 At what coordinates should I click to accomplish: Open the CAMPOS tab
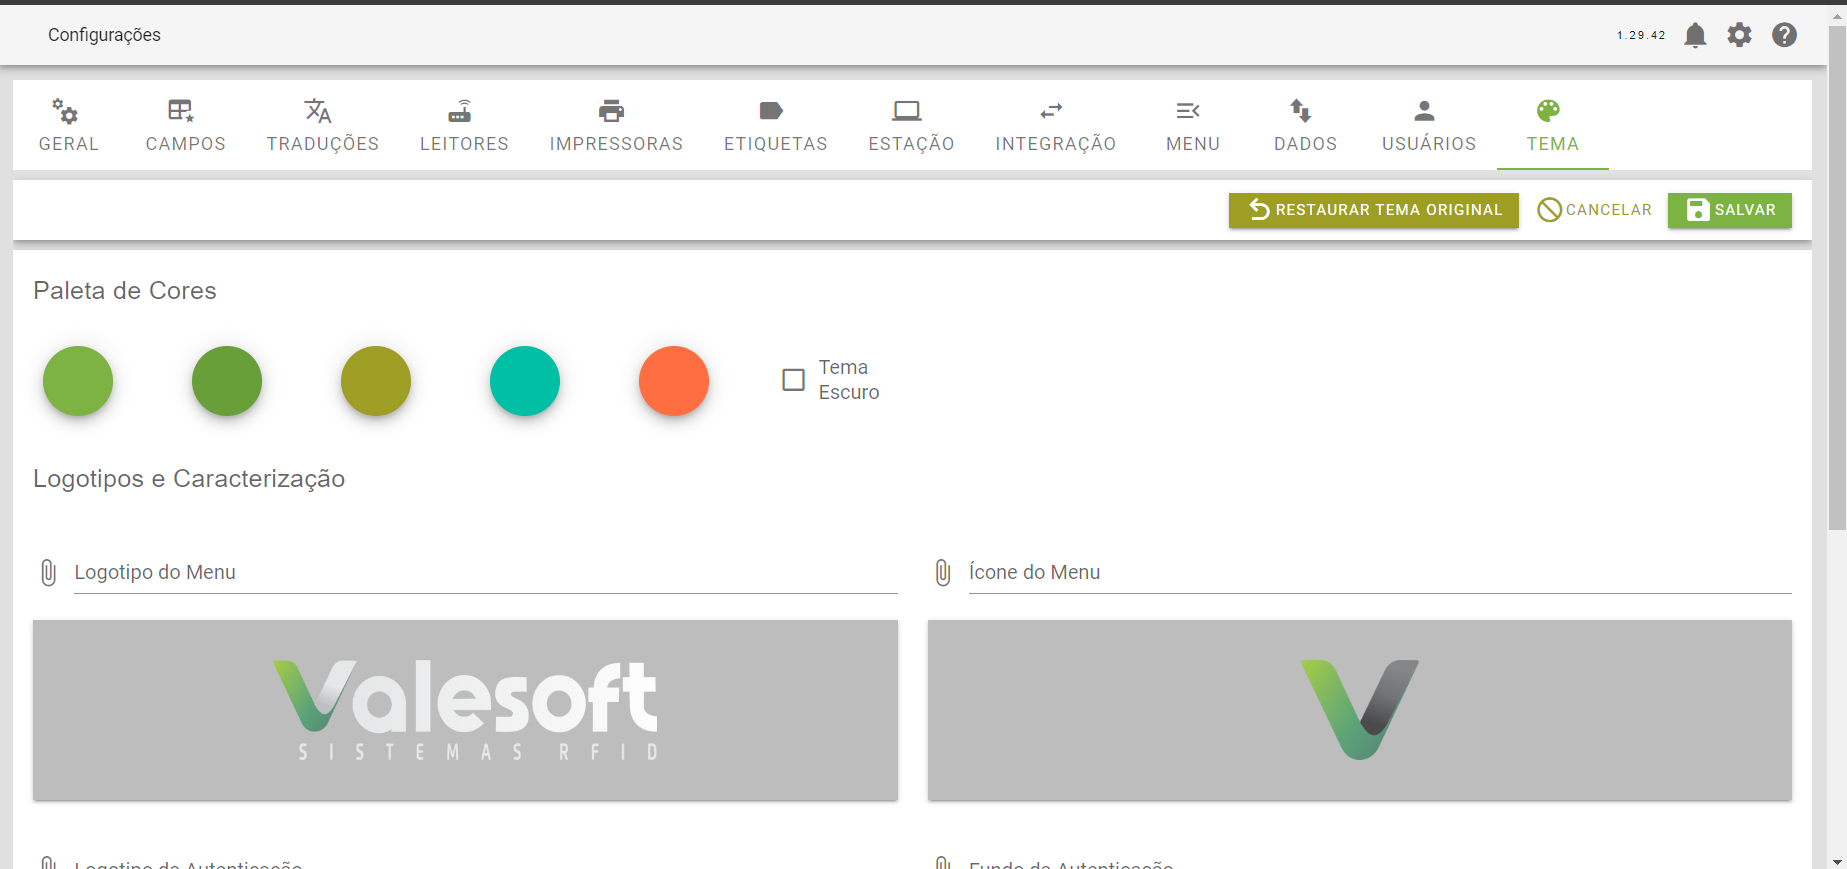186,144
